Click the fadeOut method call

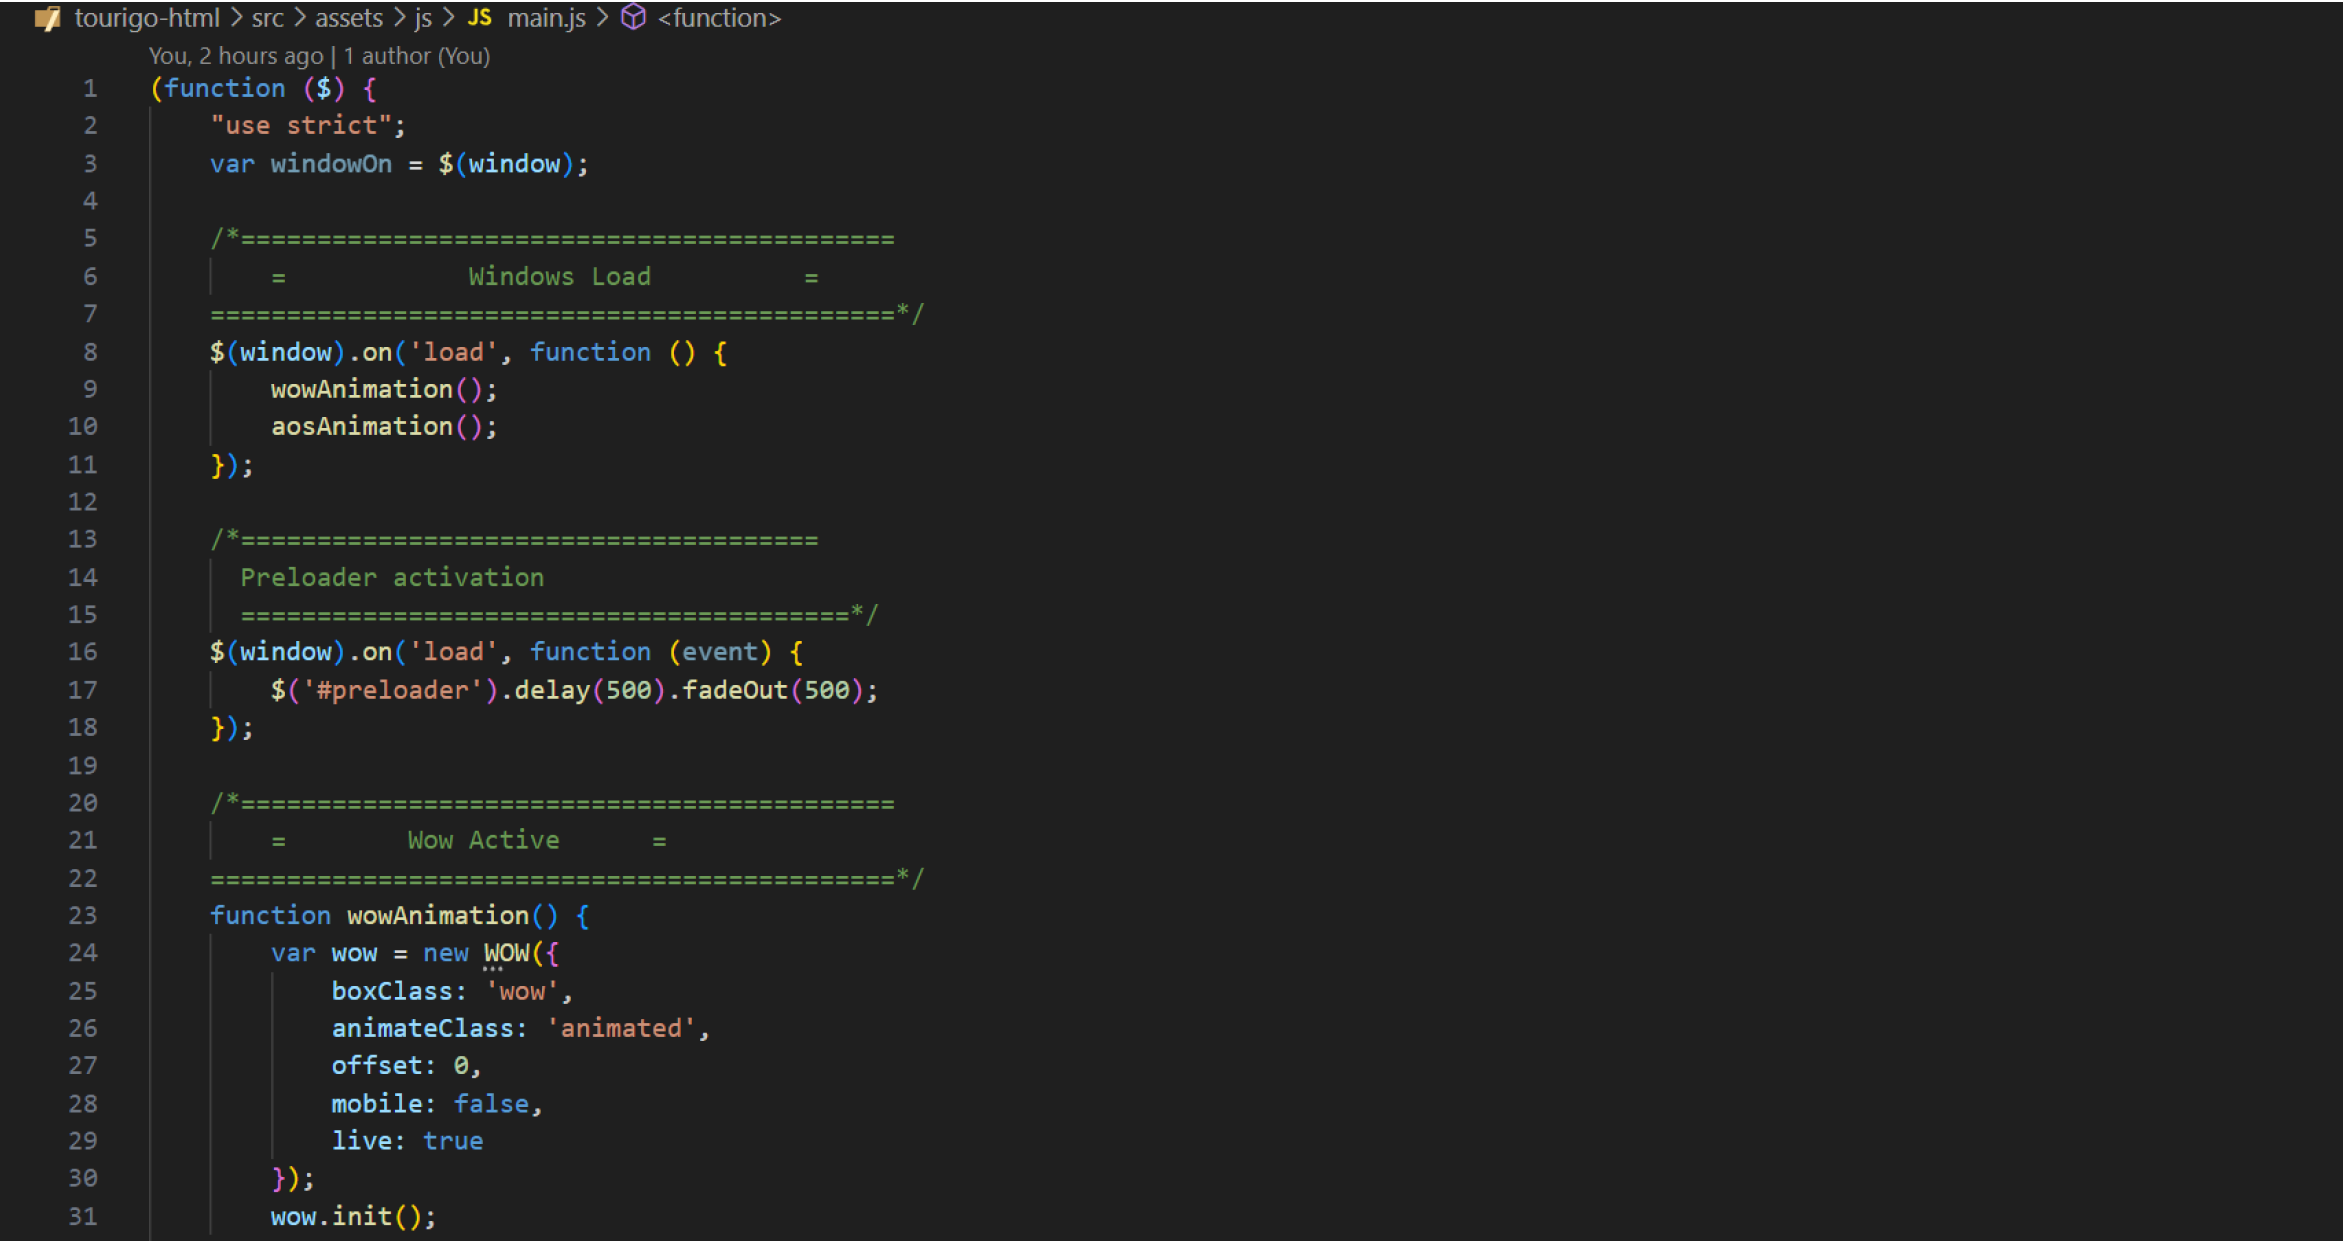[x=735, y=690]
